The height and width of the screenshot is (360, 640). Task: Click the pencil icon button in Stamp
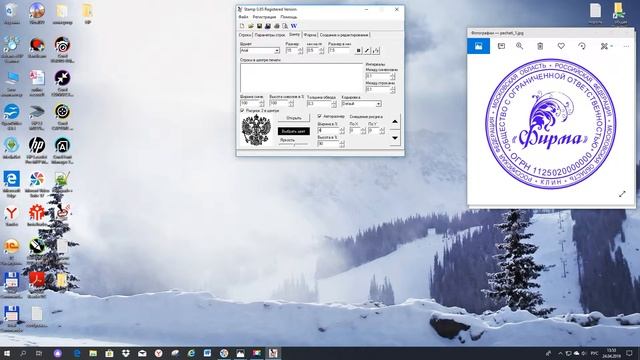coord(367,51)
